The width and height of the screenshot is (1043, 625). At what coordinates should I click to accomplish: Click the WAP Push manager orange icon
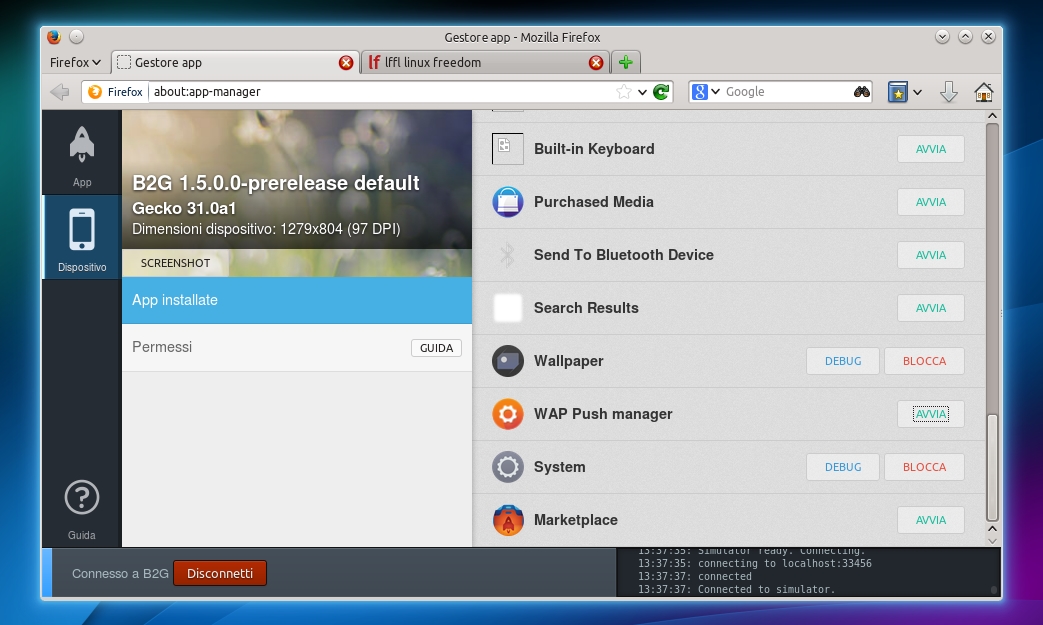508,414
